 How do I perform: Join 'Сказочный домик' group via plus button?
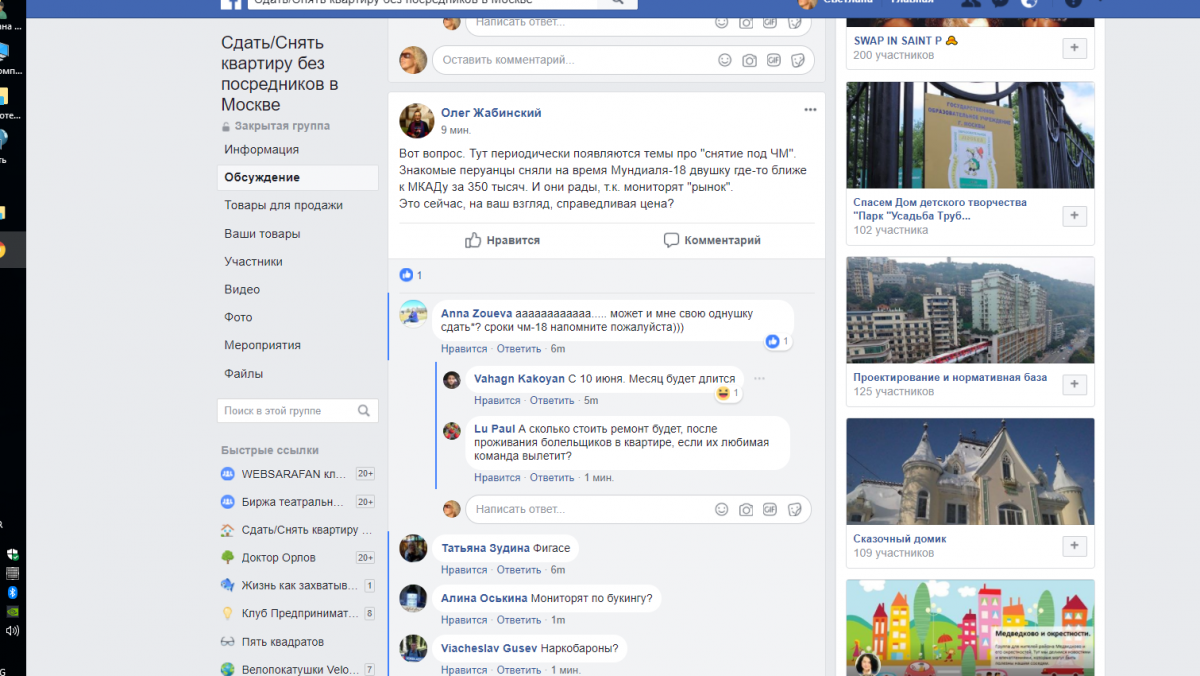click(x=1075, y=546)
